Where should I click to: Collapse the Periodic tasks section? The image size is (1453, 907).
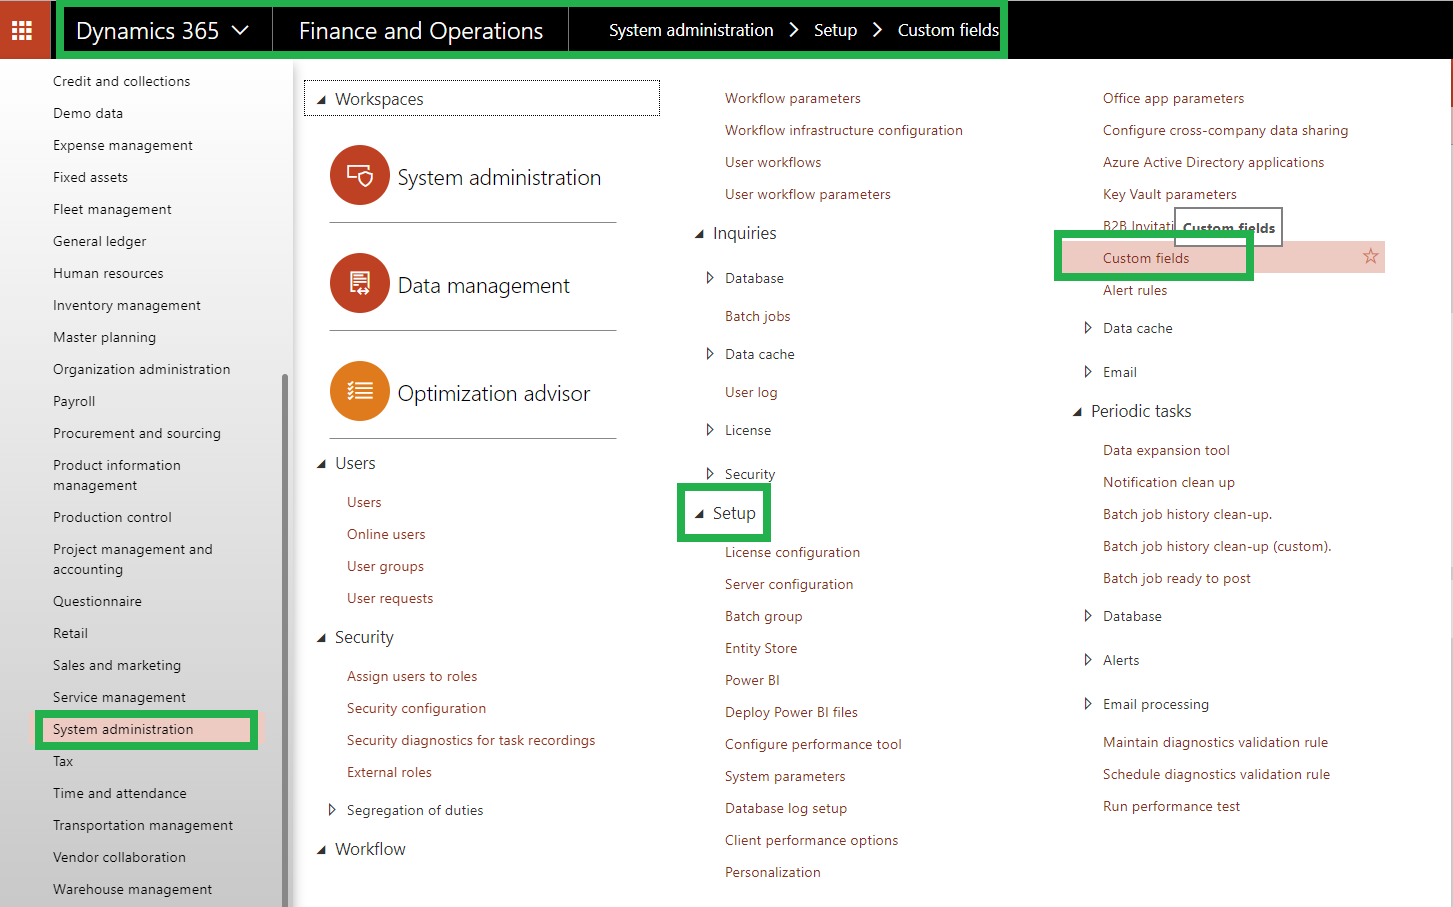pyautogui.click(x=1077, y=410)
